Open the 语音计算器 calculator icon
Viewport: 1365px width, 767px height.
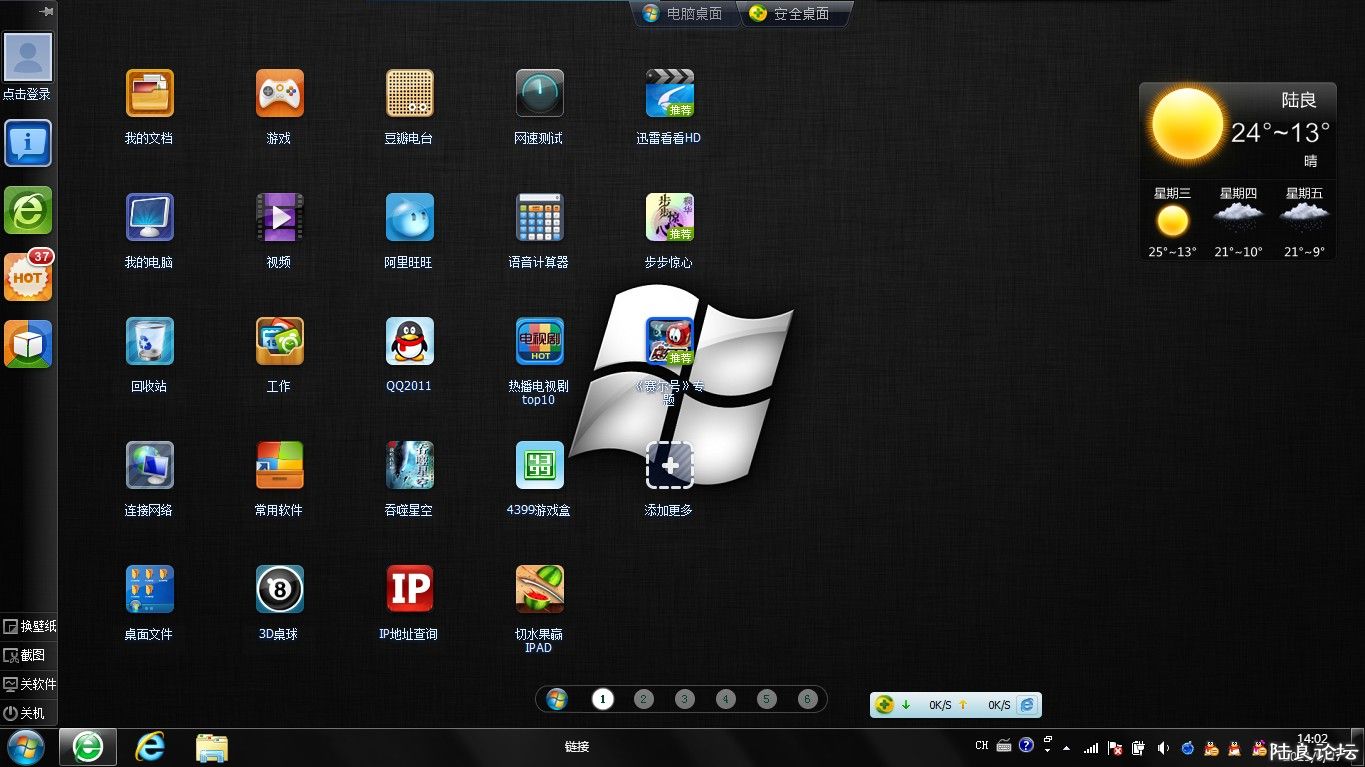pos(539,218)
